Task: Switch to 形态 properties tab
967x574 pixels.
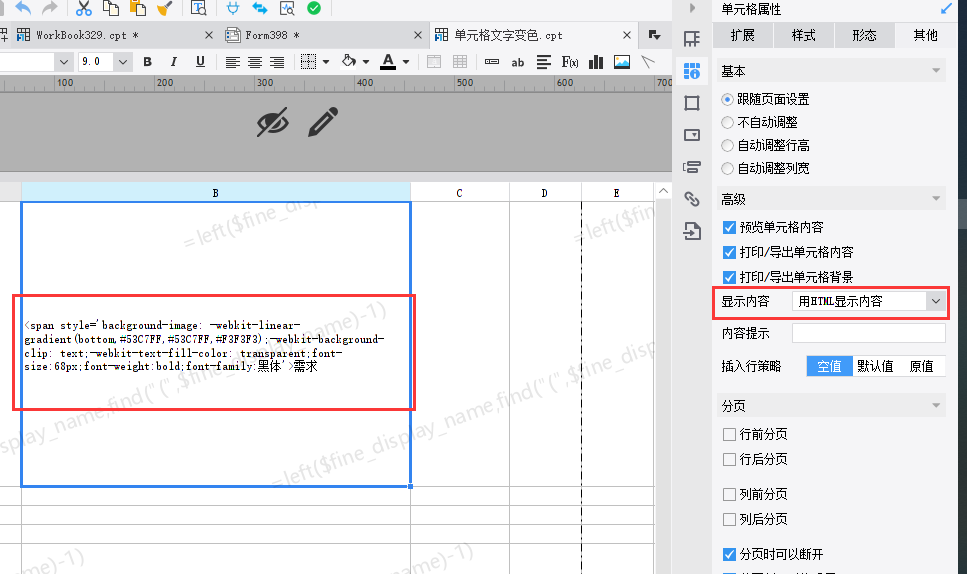Action: click(x=864, y=35)
